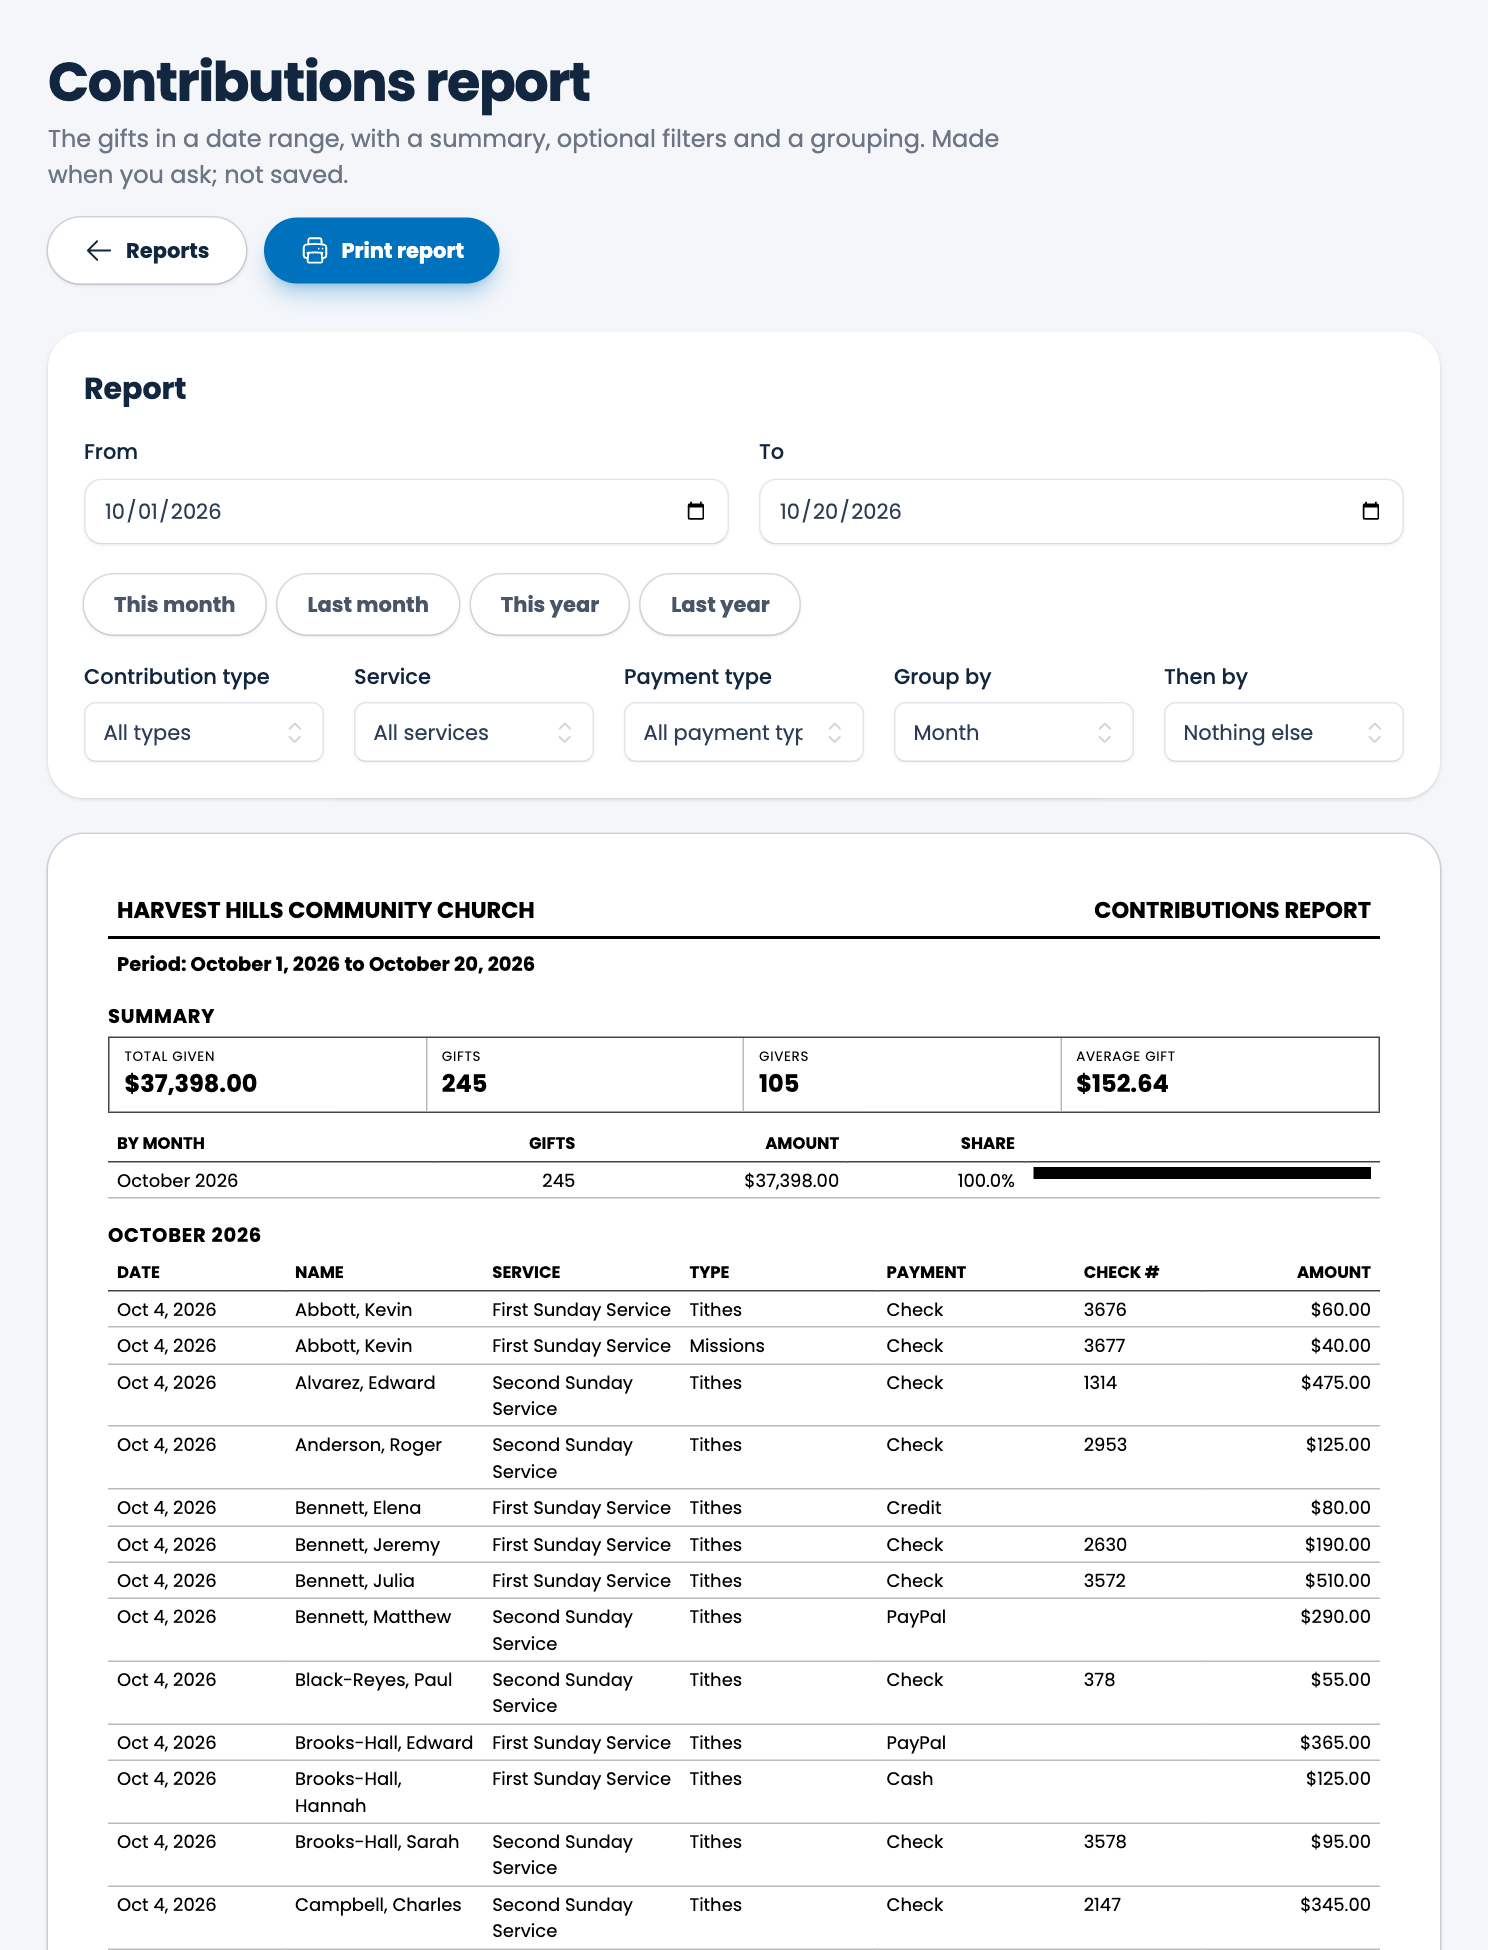The height and width of the screenshot is (1950, 1488).
Task: Click the $190.00 amount for Bennett, Jeremy
Action: 1337,1544
